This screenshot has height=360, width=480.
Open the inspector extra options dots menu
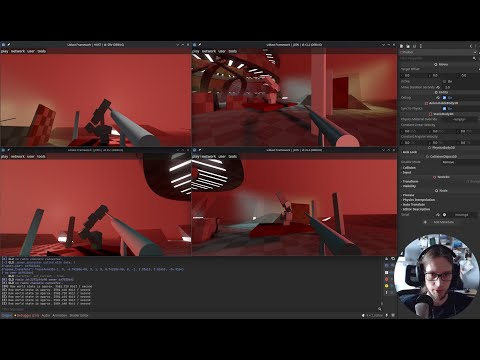(421, 46)
